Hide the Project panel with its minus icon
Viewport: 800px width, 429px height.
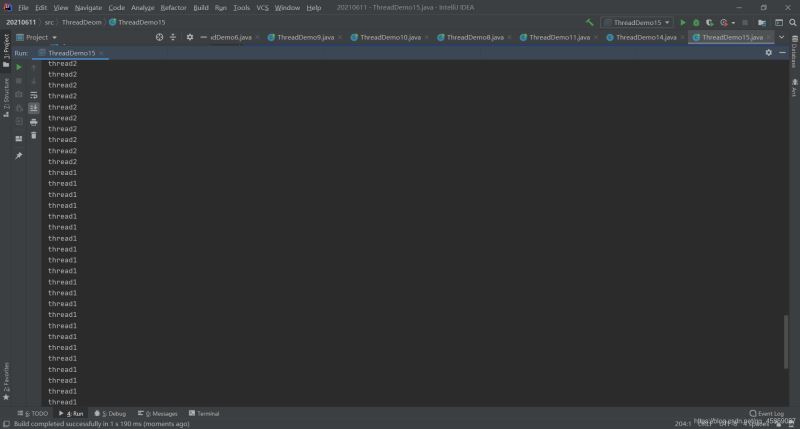coord(204,37)
